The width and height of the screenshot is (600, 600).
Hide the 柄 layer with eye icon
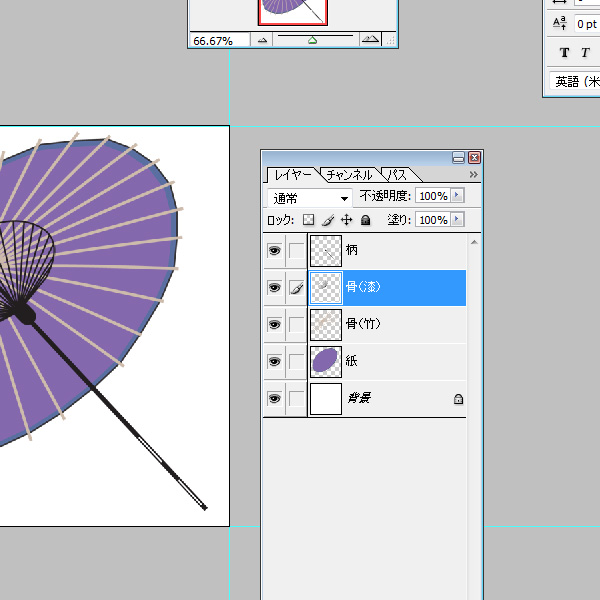click(x=274, y=250)
